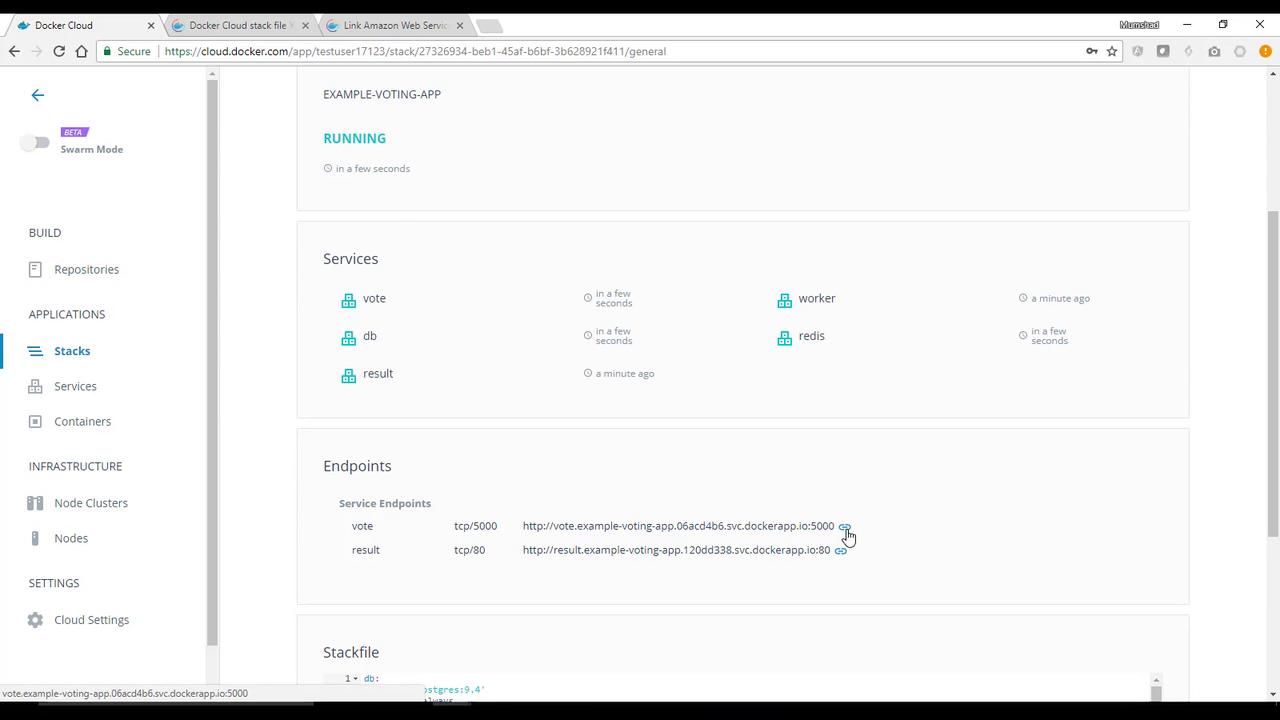The width and height of the screenshot is (1280, 720).
Task: Click the sidebar vertical scrollbar
Action: (212, 360)
